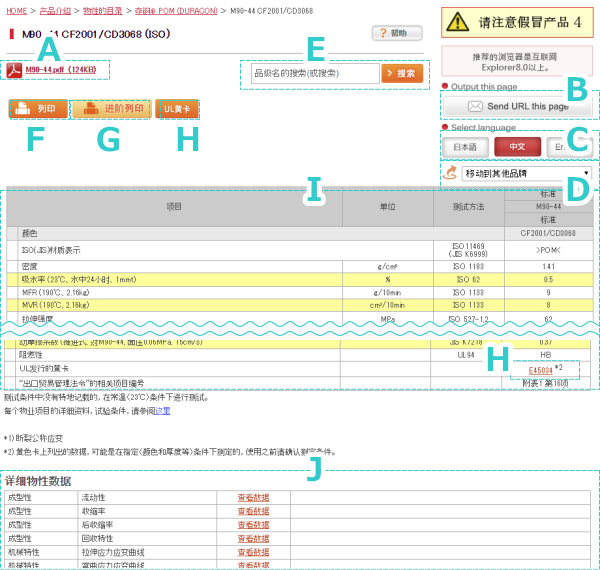View data link for flowability row

click(253, 497)
